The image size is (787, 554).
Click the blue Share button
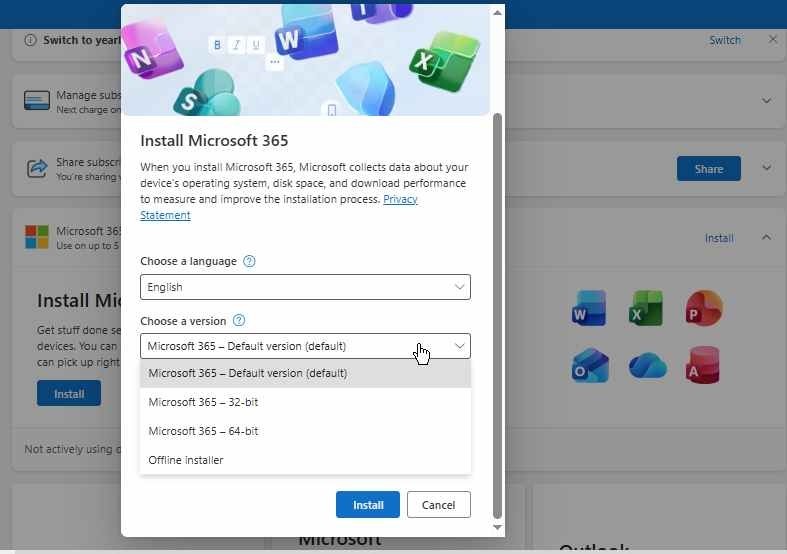point(709,169)
